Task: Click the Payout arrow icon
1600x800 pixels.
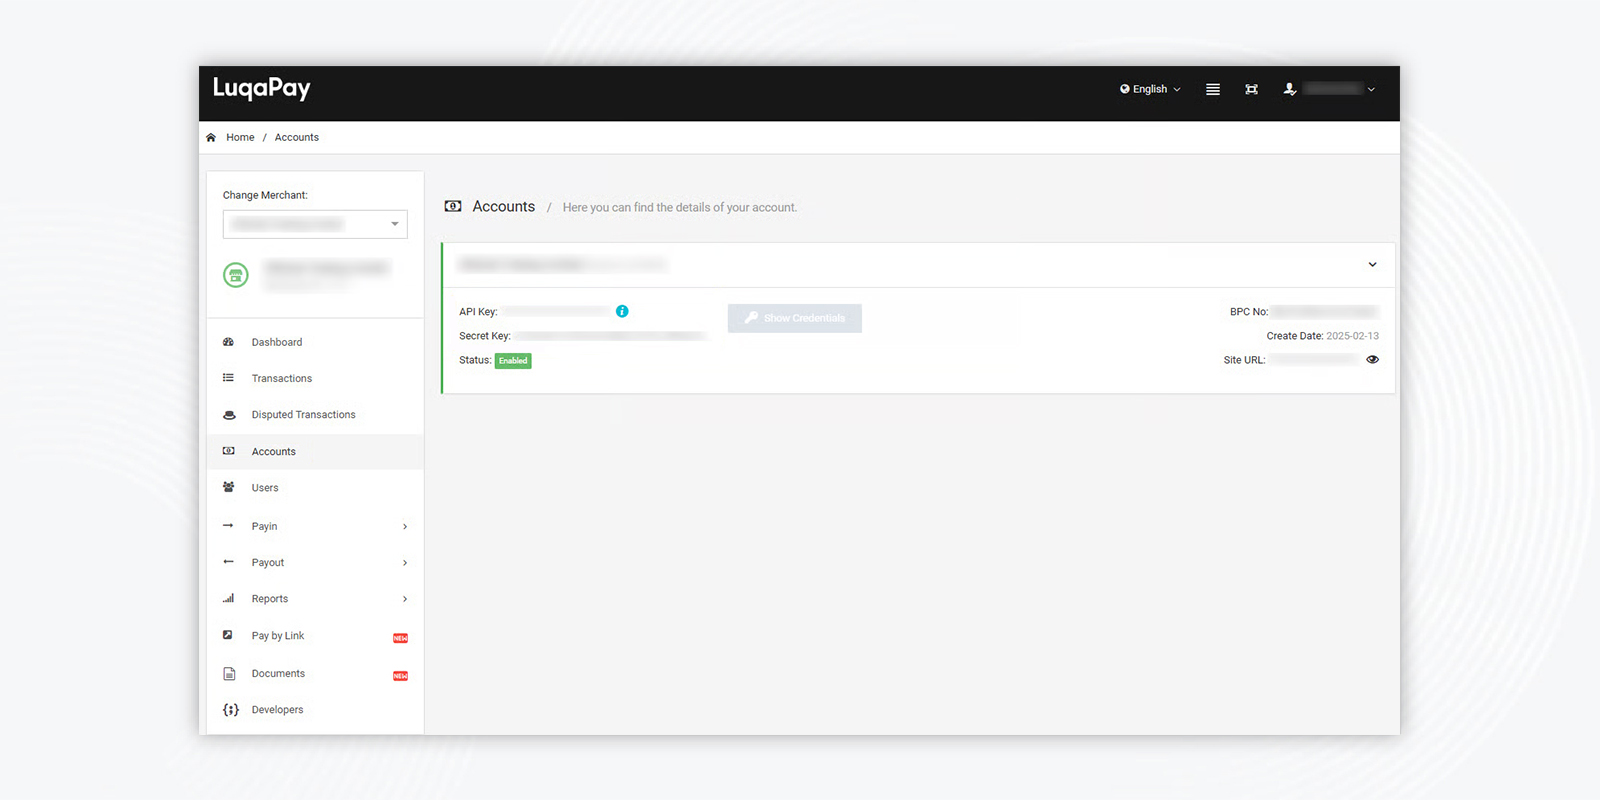Action: [x=229, y=562]
